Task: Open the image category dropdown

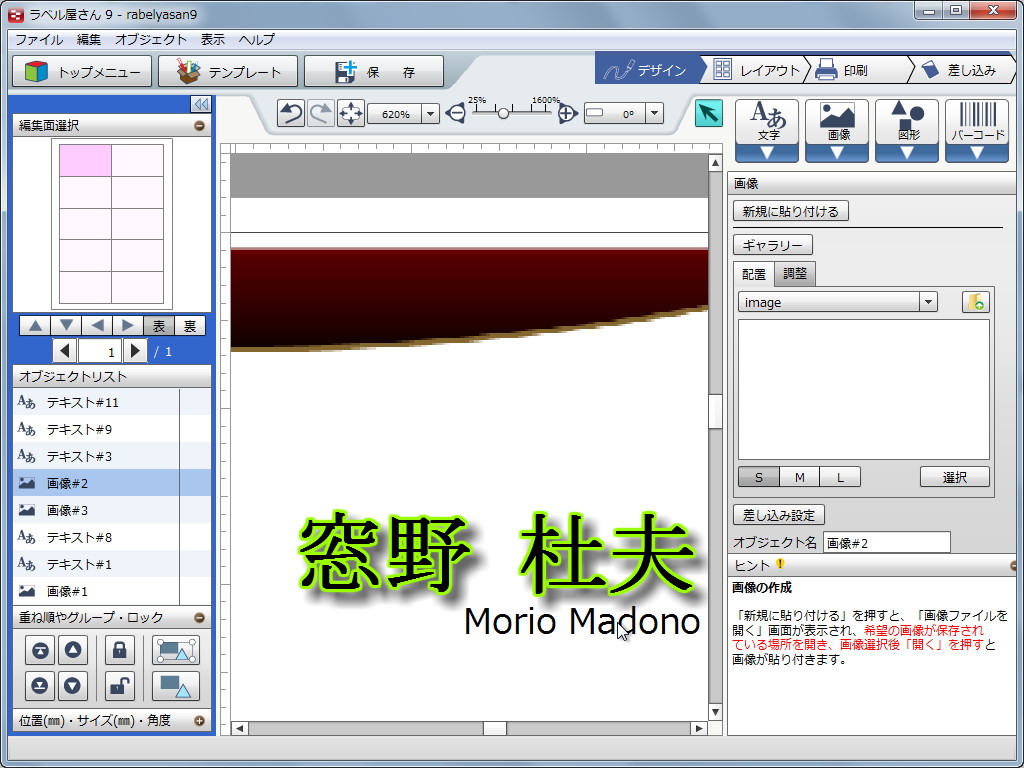Action: 928,302
